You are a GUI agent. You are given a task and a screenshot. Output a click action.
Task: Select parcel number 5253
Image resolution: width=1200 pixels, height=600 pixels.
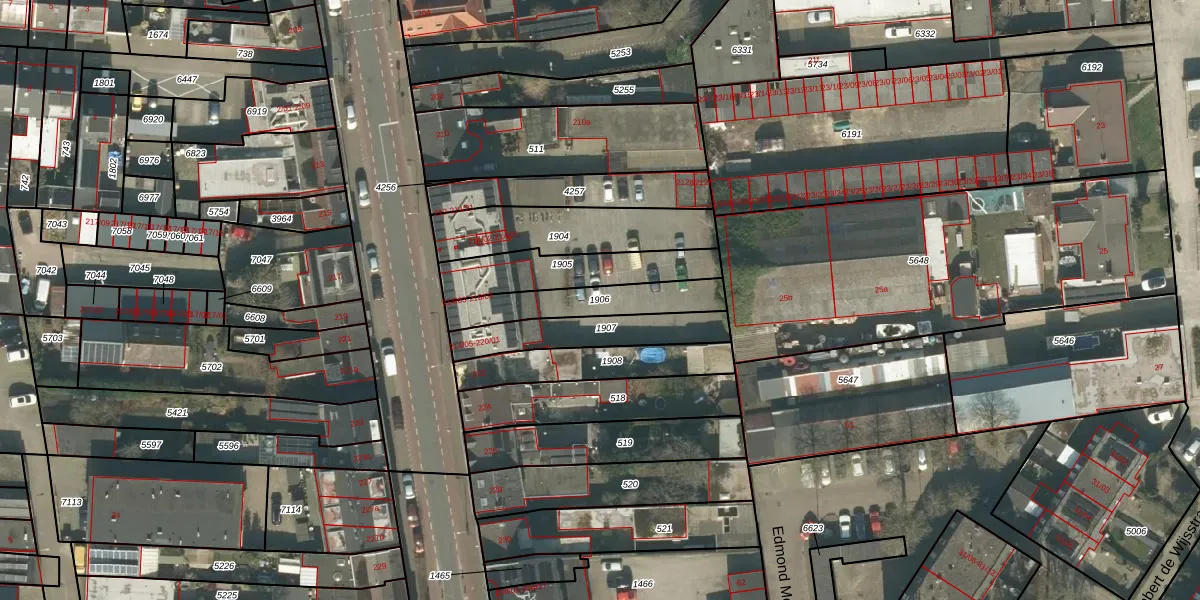click(621, 53)
